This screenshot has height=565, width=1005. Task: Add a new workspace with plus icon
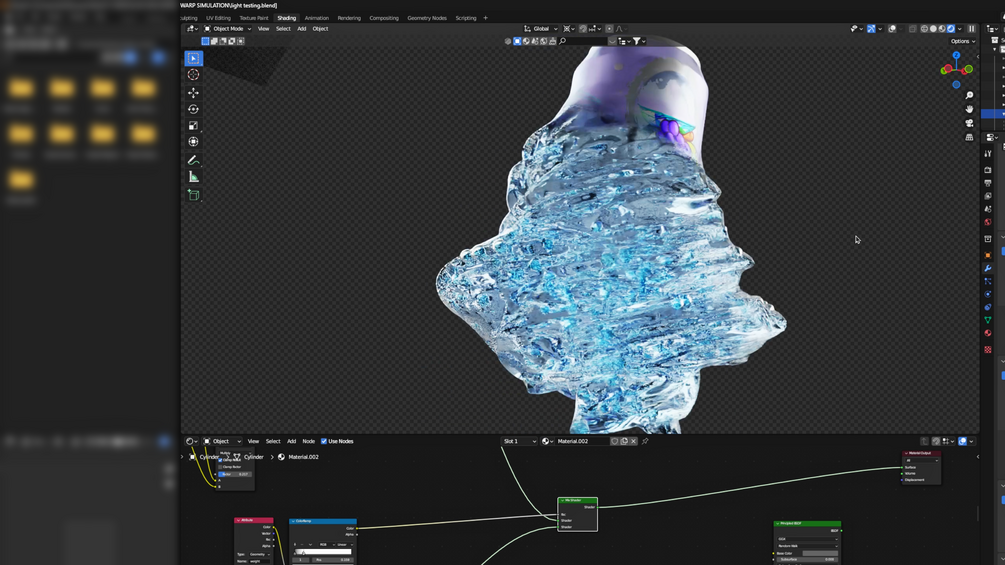point(485,18)
